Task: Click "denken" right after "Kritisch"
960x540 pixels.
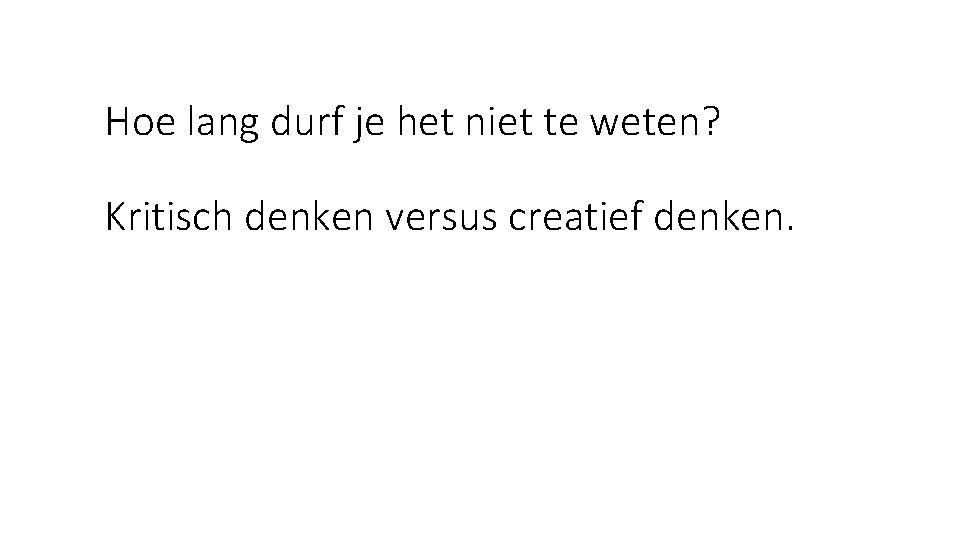Action: click(x=309, y=216)
